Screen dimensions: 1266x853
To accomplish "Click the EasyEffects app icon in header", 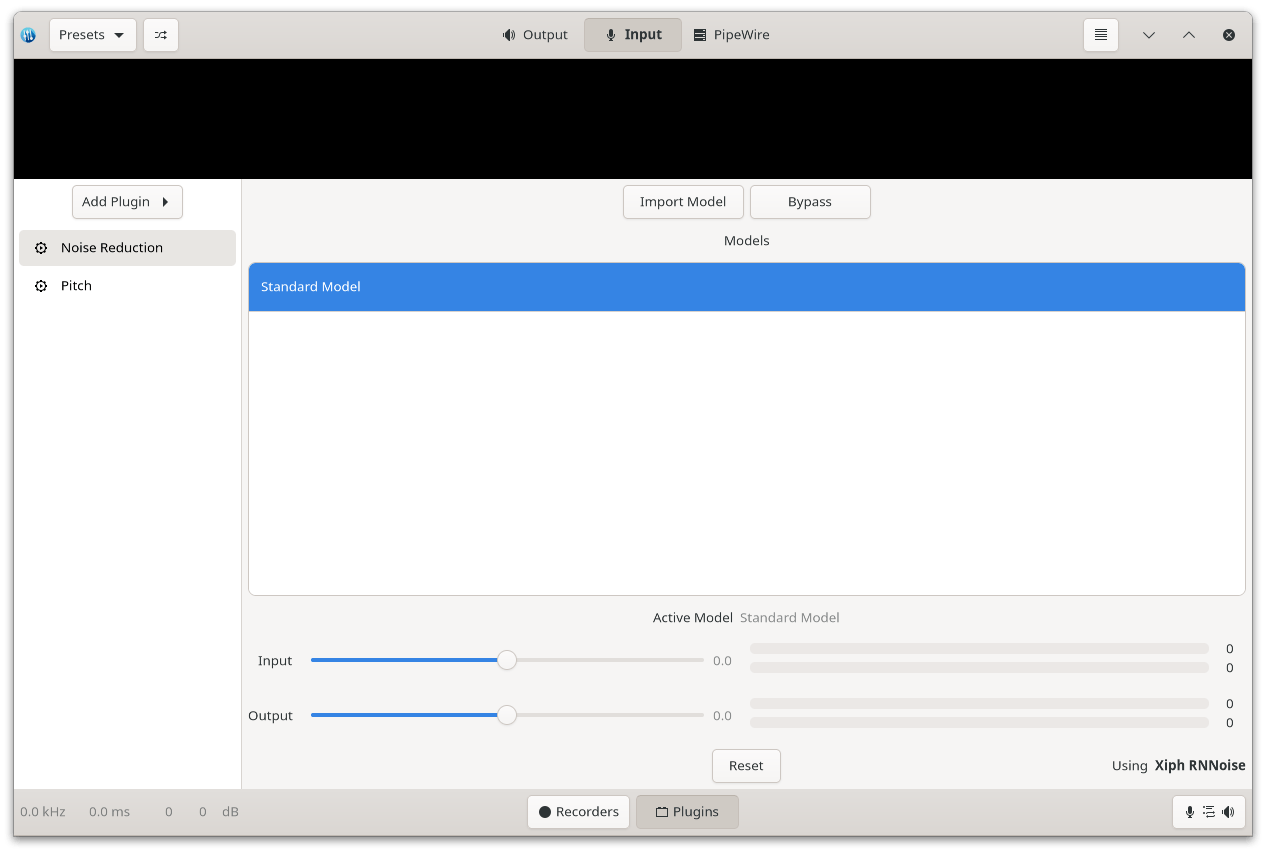I will [x=29, y=35].
